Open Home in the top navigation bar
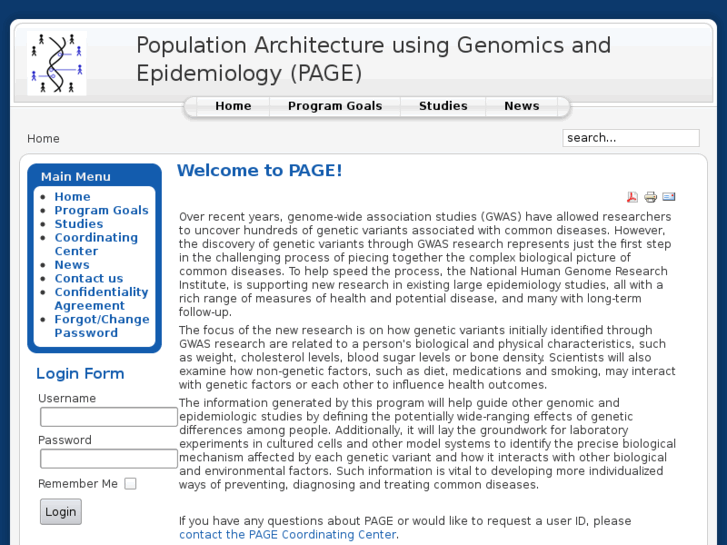The image size is (727, 545). tap(233, 106)
